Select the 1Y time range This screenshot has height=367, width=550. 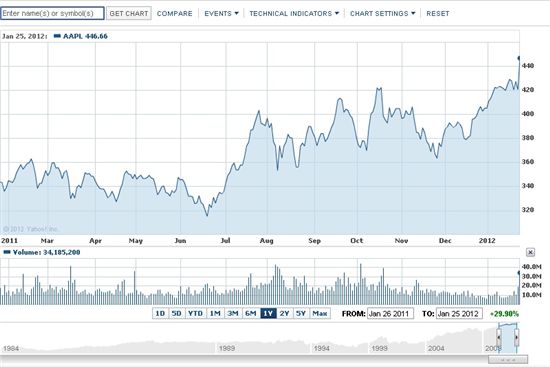pos(268,313)
